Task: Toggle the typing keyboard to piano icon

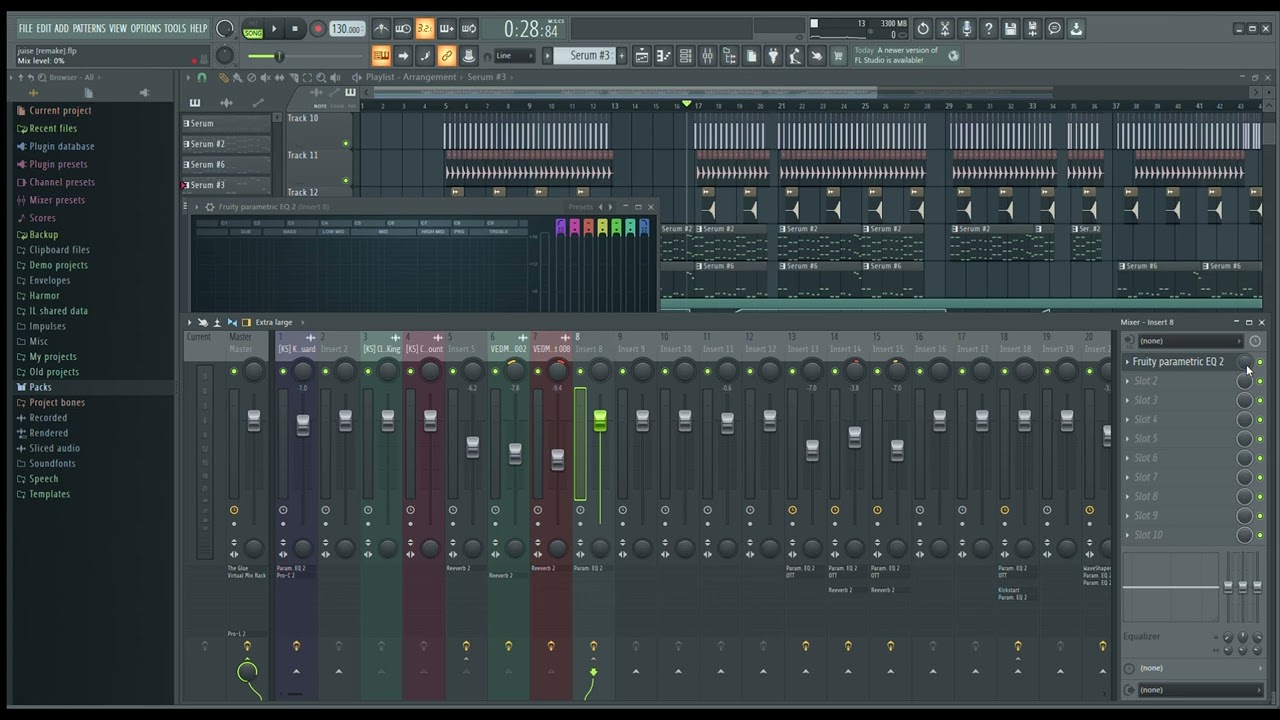Action: (x=381, y=55)
